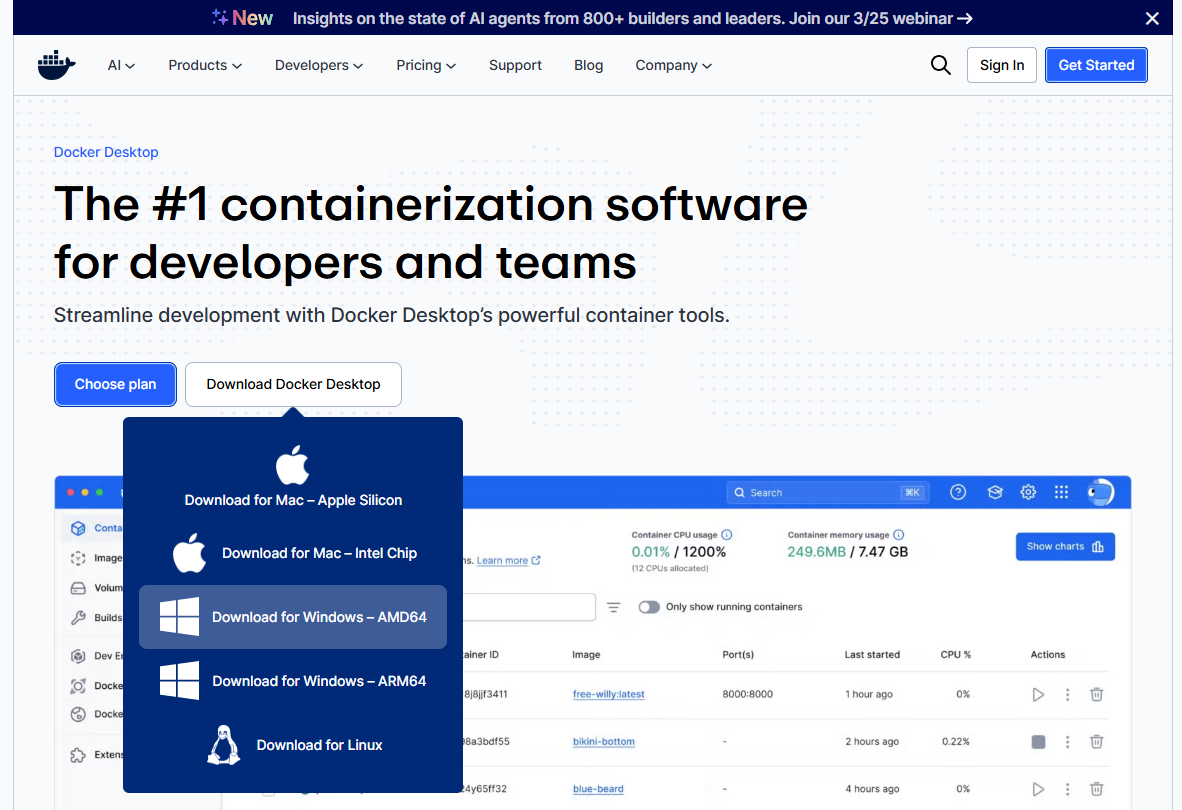The width and height of the screenshot is (1182, 810).
Task: Click the Sign In button
Action: pos(1001,65)
